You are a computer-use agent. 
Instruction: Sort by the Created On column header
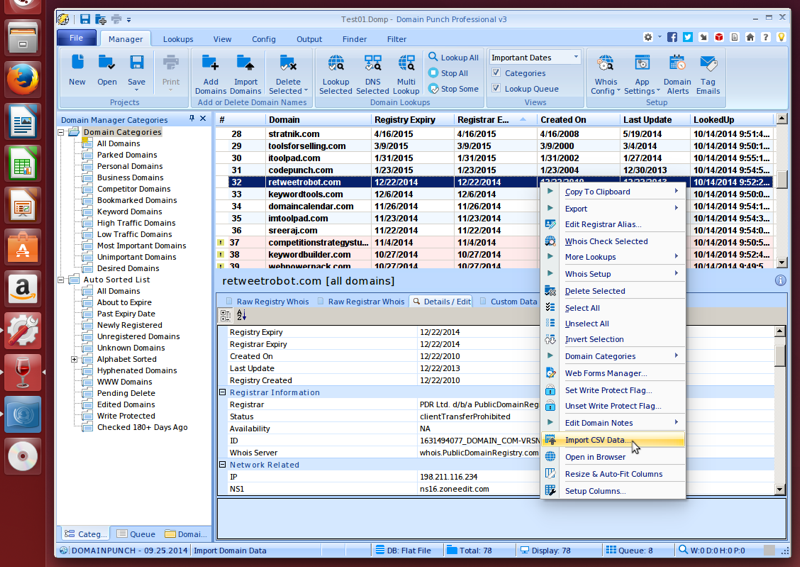tap(578, 119)
